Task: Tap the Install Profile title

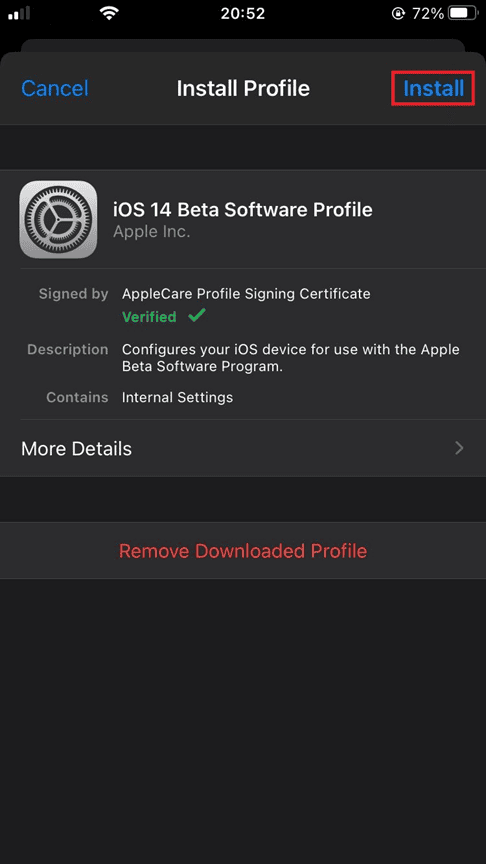Action: point(243,88)
